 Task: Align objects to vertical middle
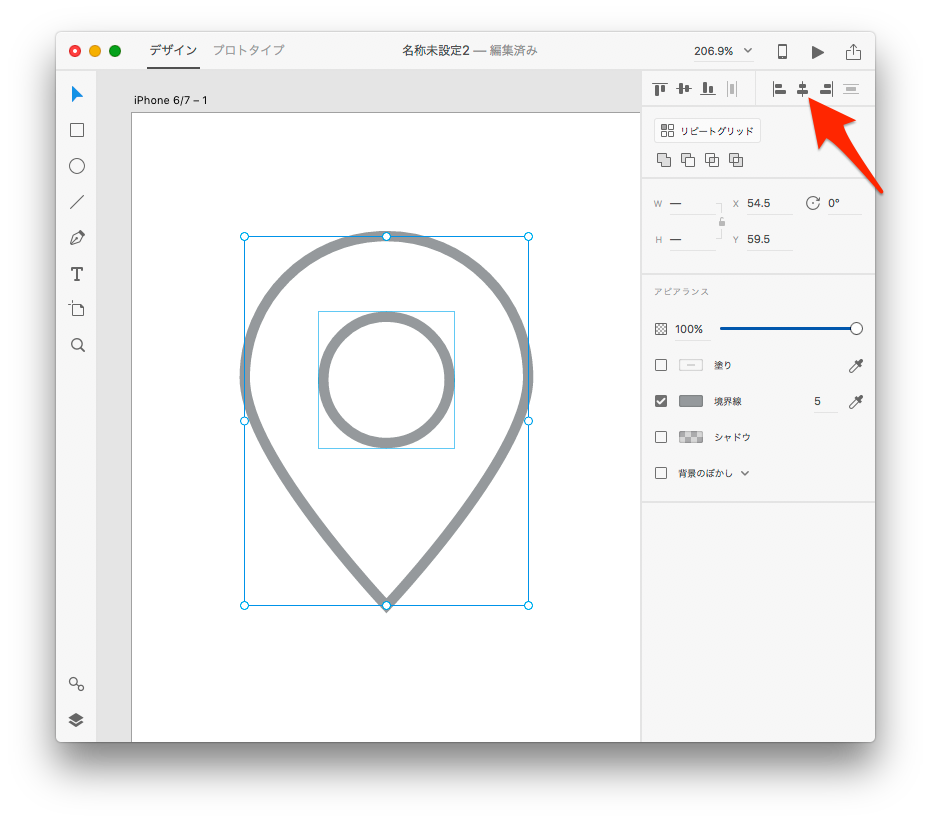pos(684,89)
